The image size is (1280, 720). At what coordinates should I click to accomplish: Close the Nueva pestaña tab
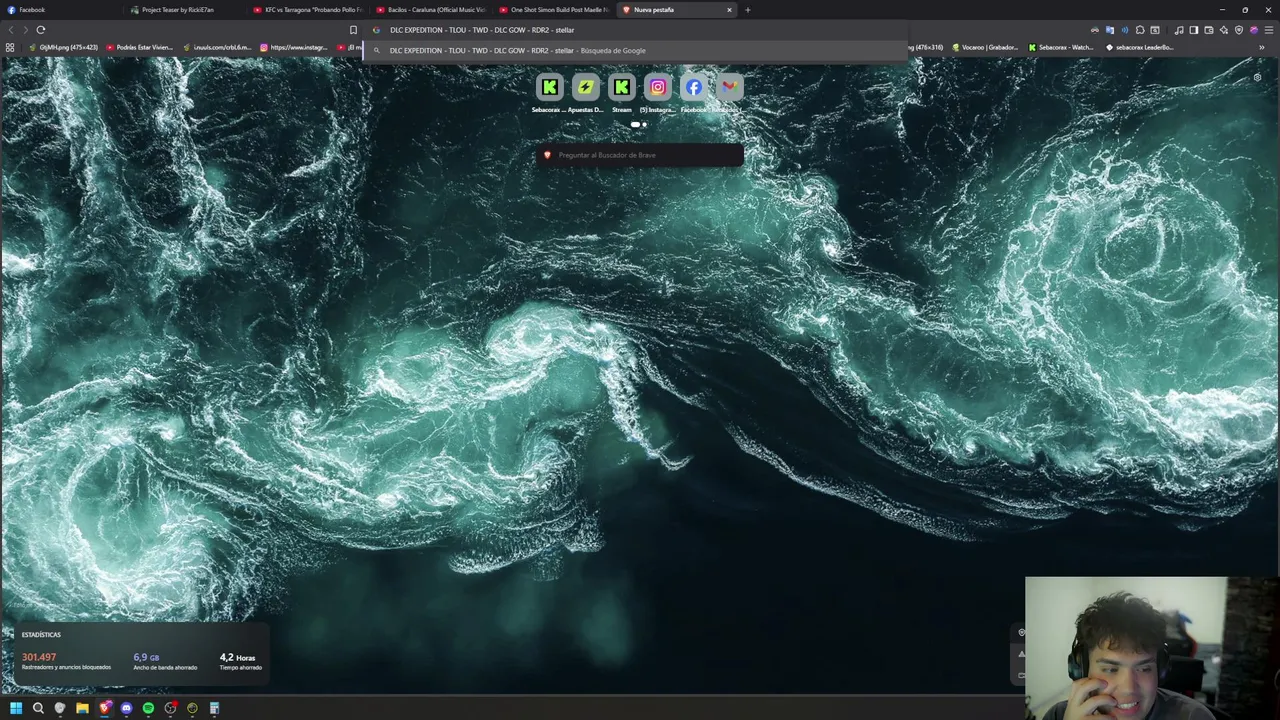[x=729, y=10]
